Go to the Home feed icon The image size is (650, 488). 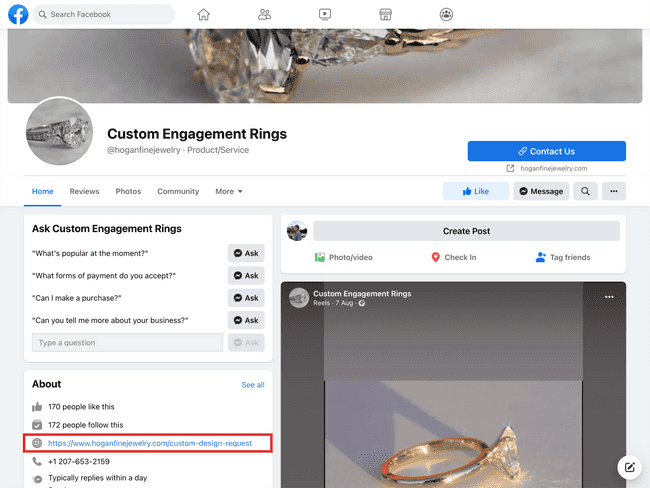[204, 15]
